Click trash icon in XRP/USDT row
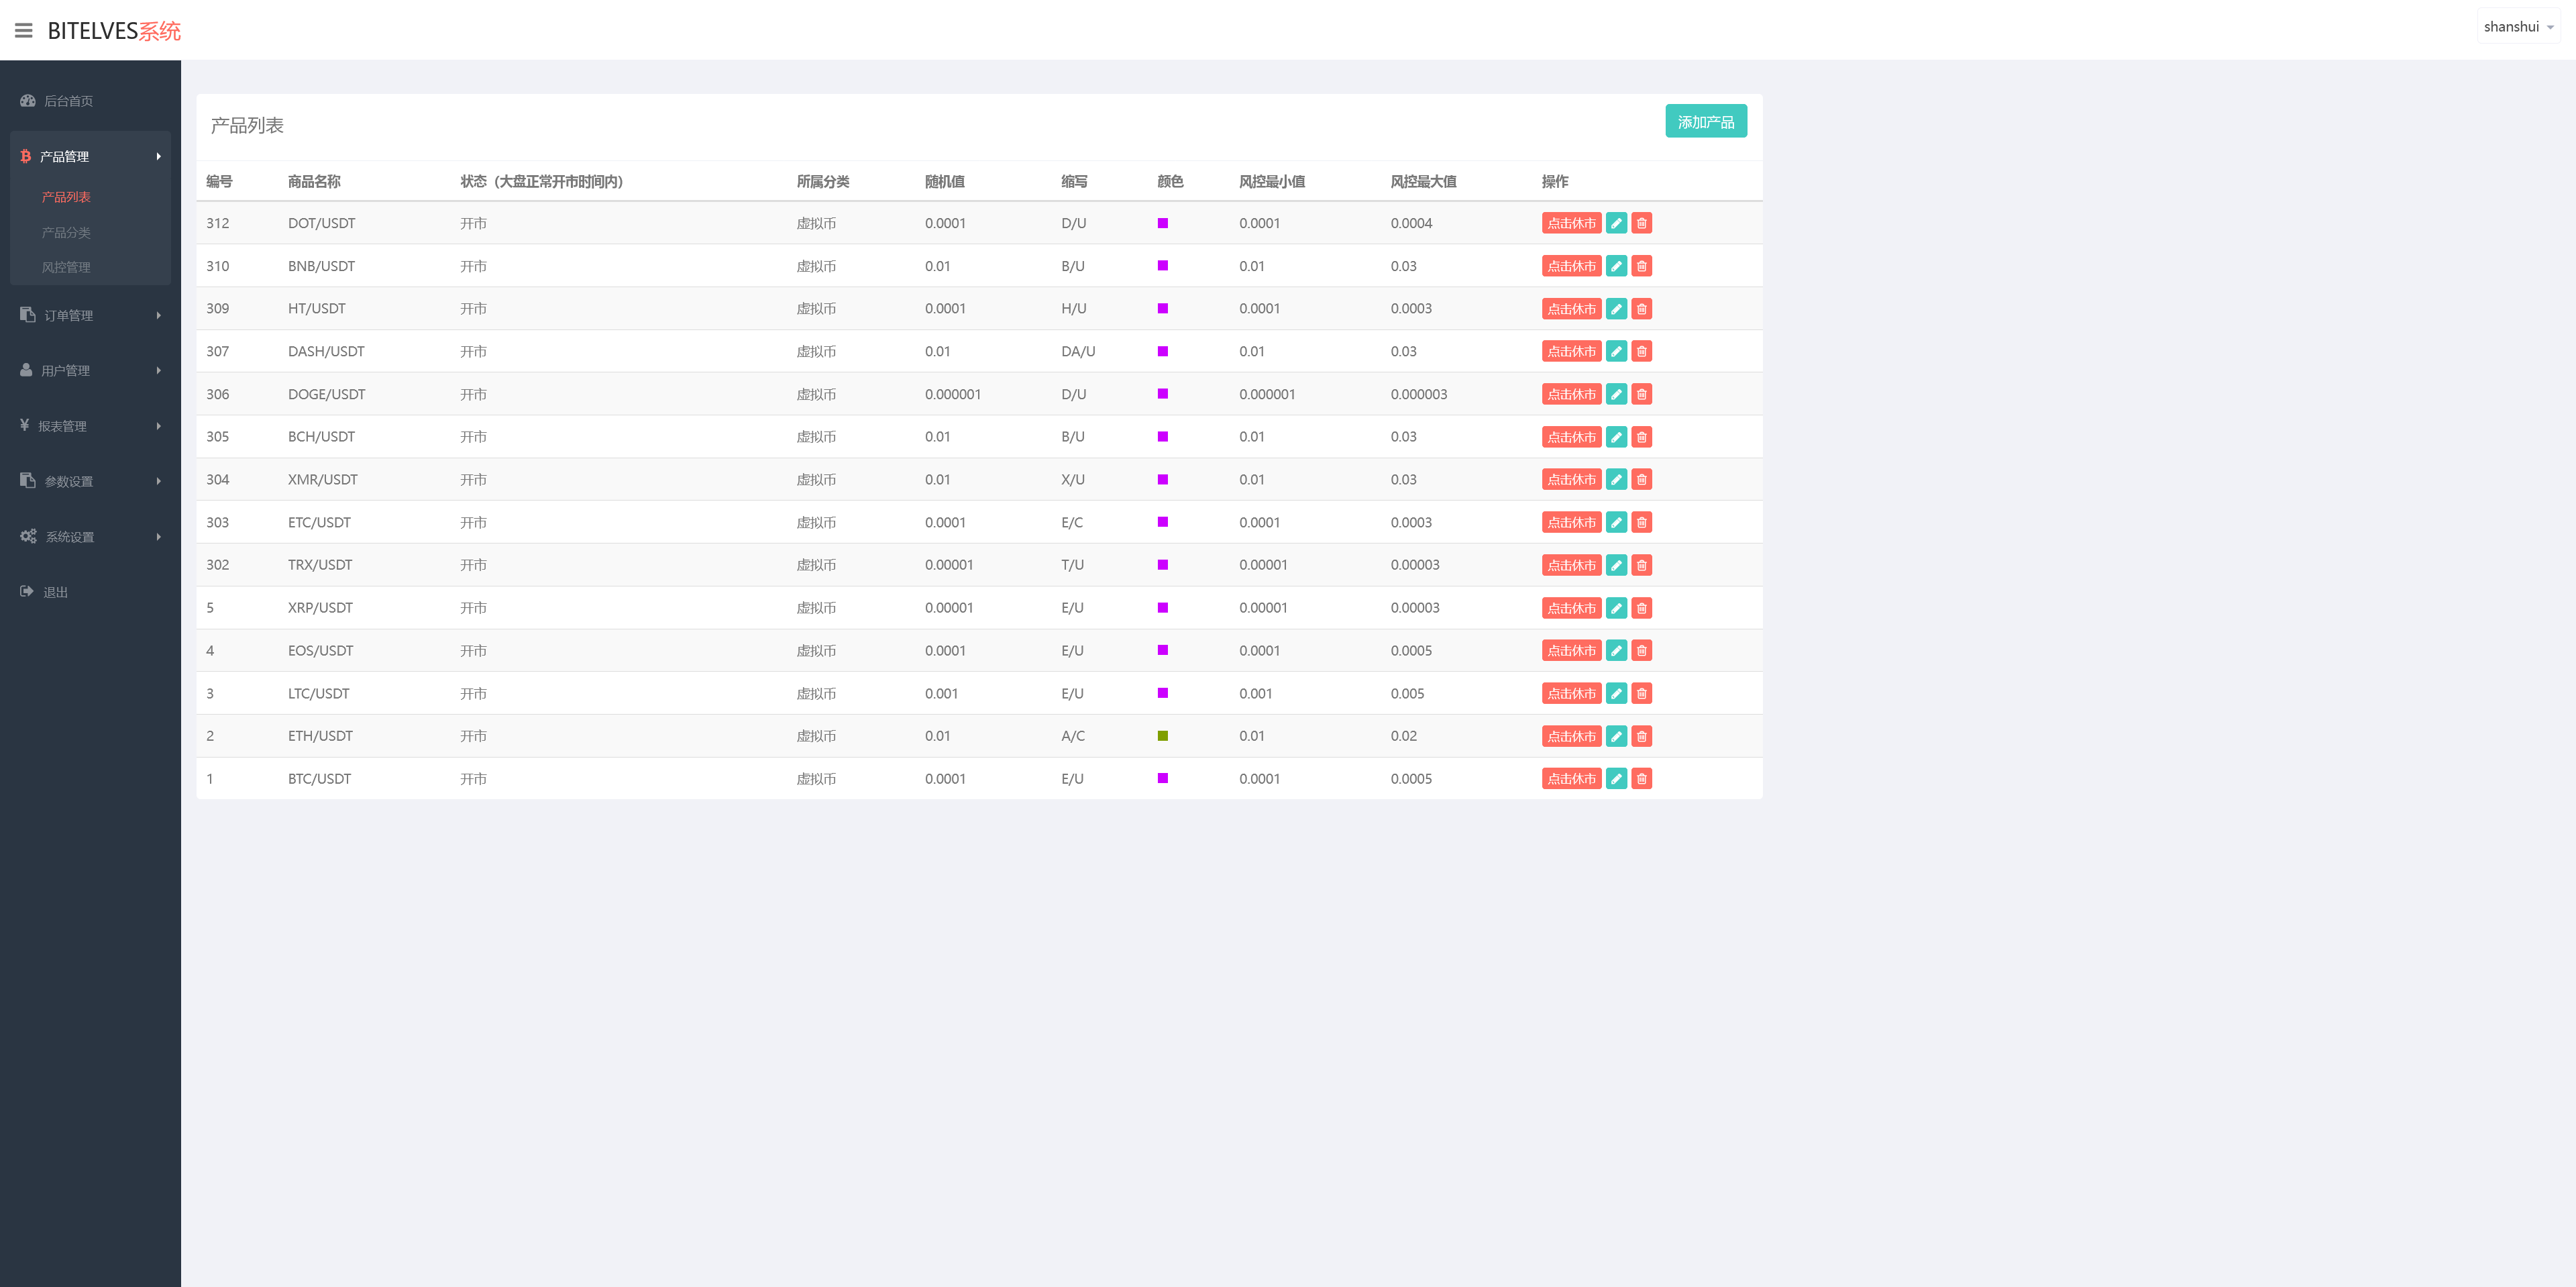The height and width of the screenshot is (1287, 2576). tap(1641, 608)
